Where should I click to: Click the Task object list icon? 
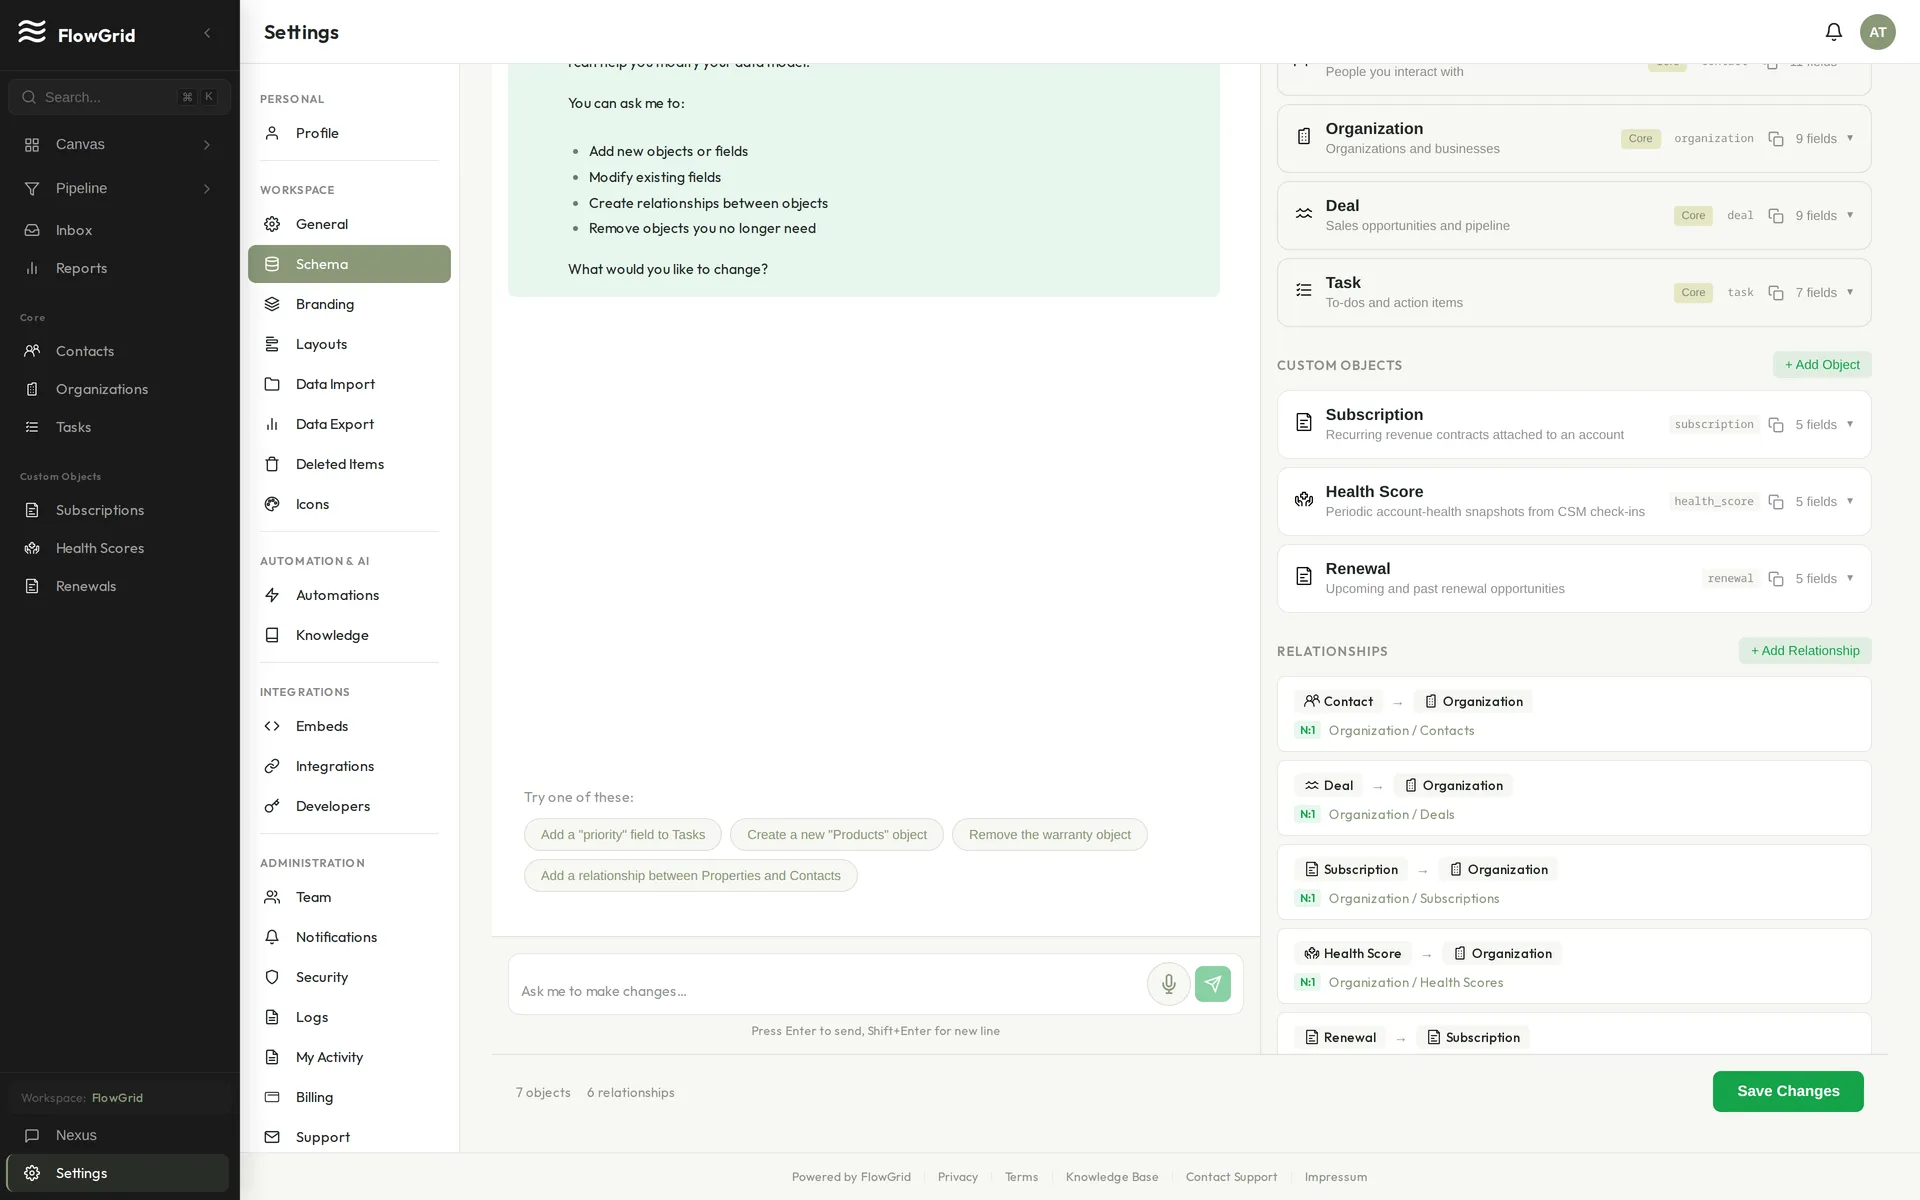pos(1304,290)
